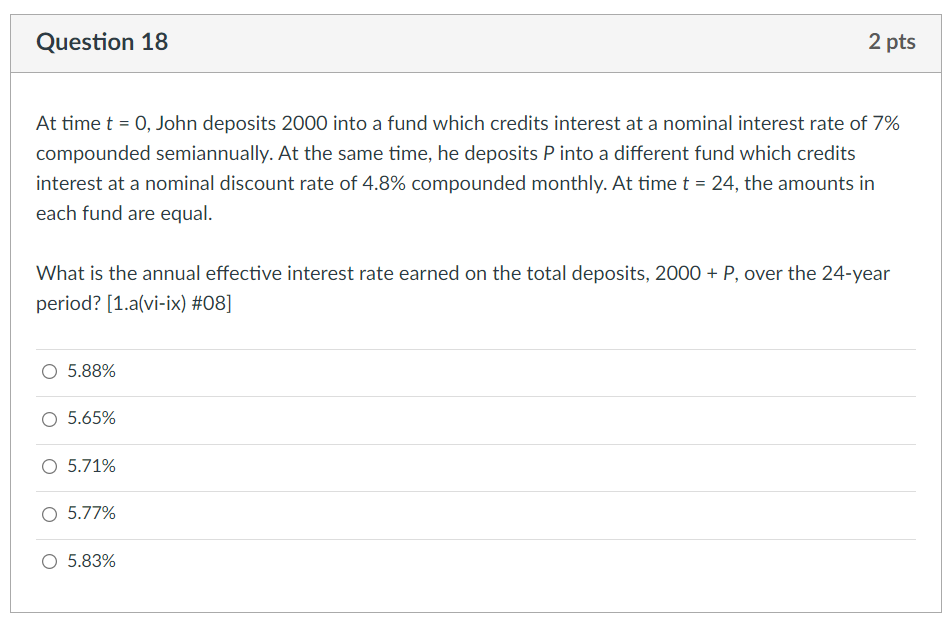This screenshot has width=947, height=618.
Task: Select the 5.88% answer option
Action: click(x=49, y=371)
